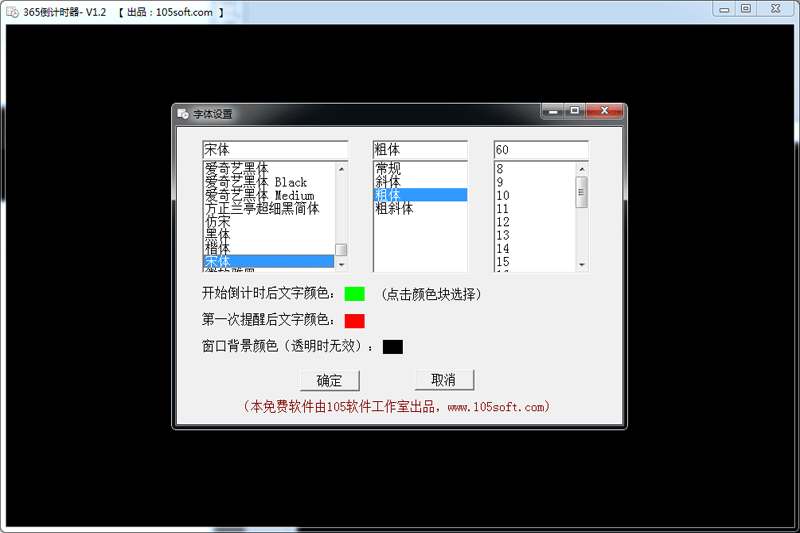
Task: Confirm settings with 确定 button
Action: [x=329, y=380]
